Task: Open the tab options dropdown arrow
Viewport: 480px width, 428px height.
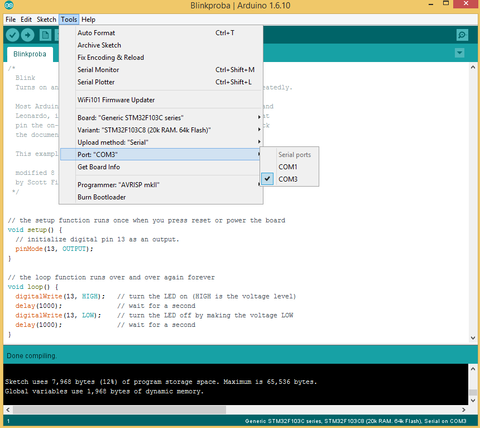Action: pos(460,53)
